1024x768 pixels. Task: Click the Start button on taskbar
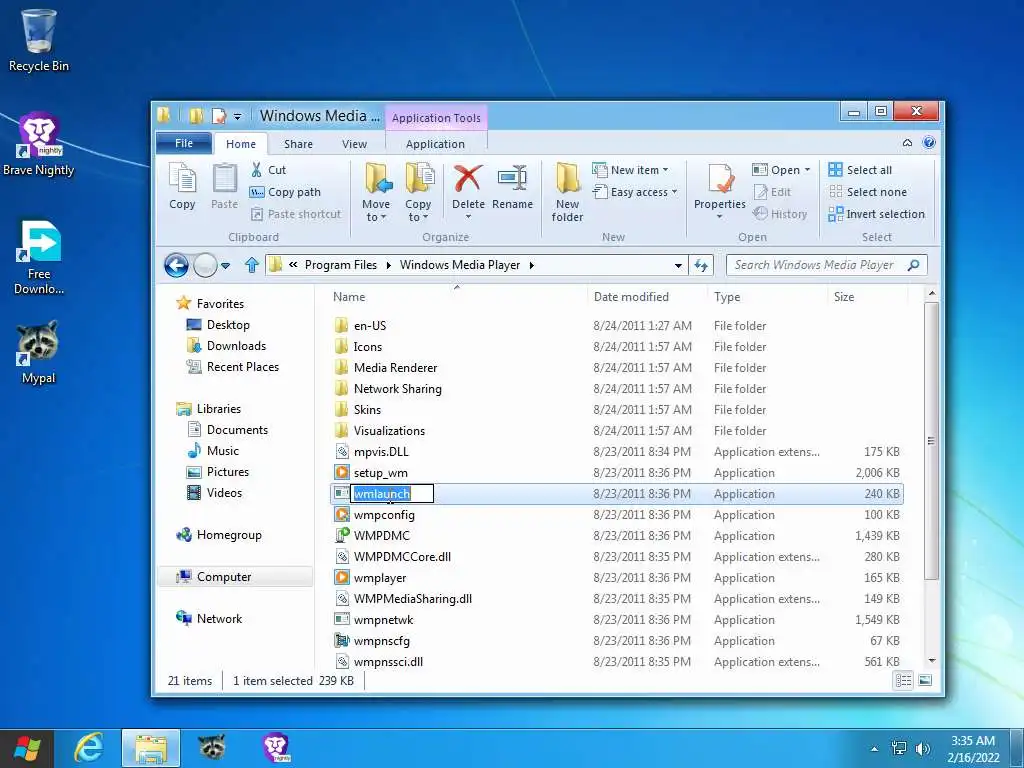coord(26,748)
